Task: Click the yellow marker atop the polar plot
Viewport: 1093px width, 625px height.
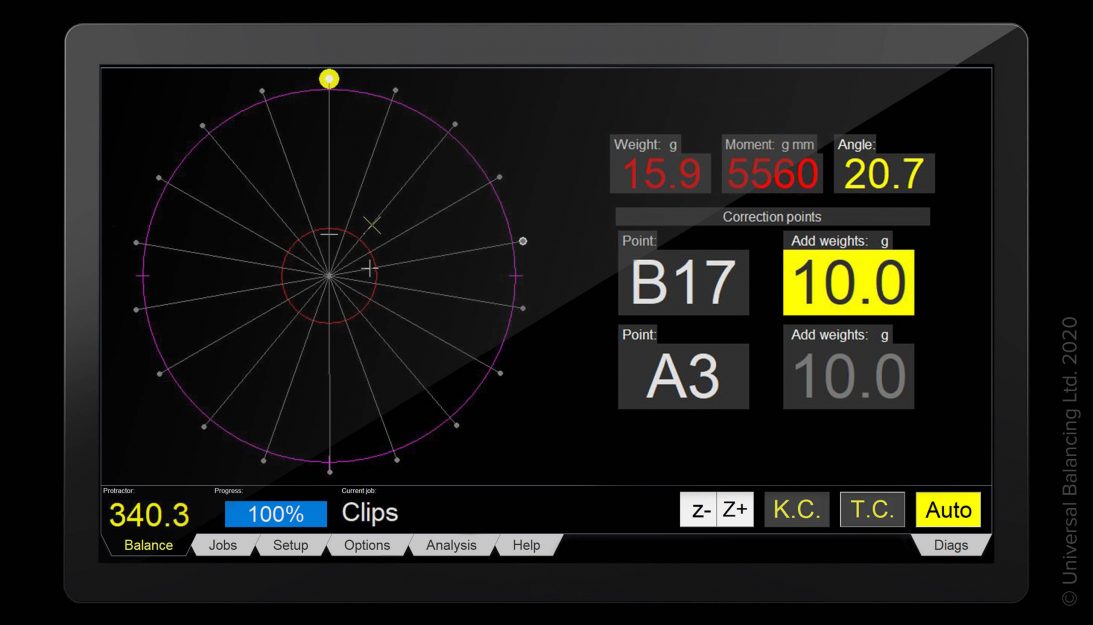Action: pos(329,78)
